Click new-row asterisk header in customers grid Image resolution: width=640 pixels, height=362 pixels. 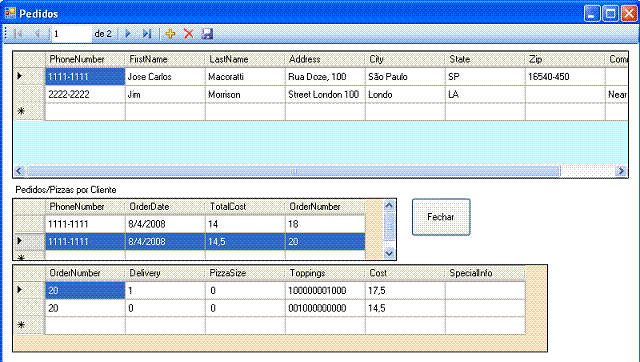(x=29, y=111)
